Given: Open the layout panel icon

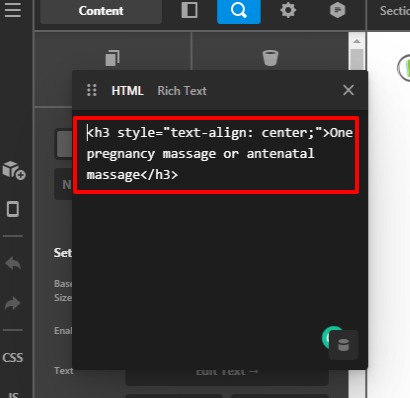Looking at the screenshot, I should [189, 10].
